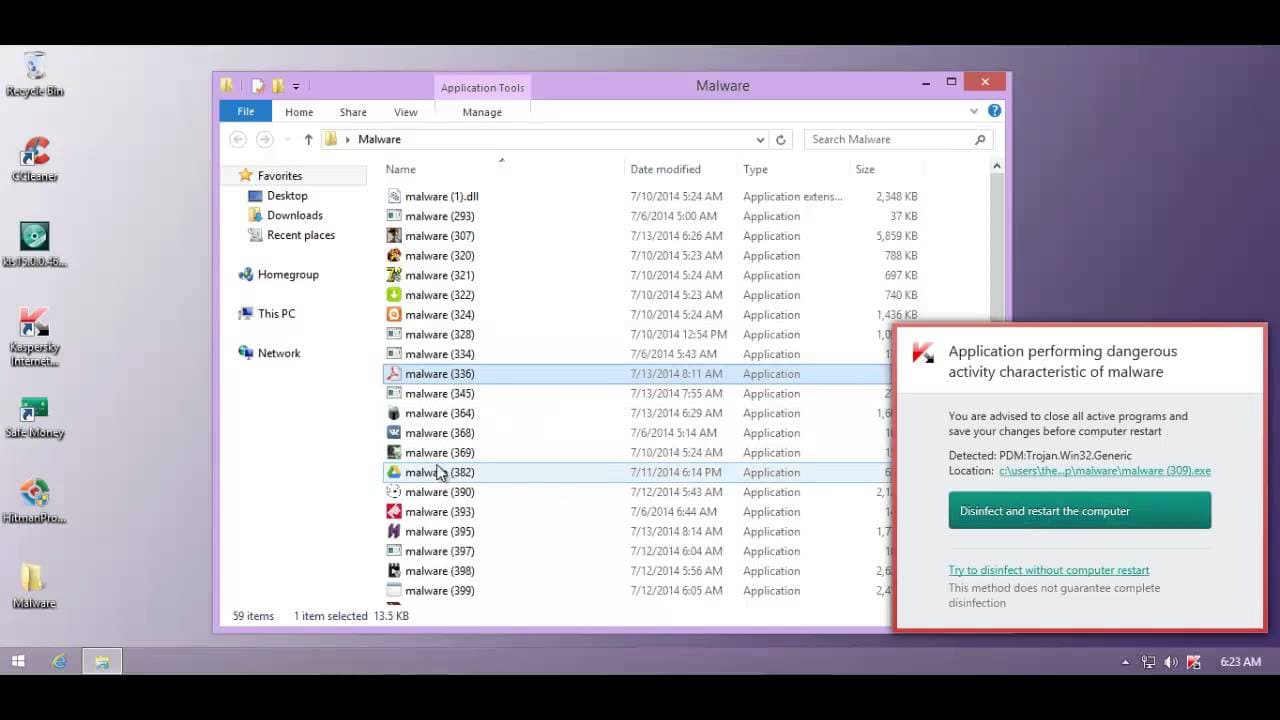
Task: Click the taskbar clock showing 6:23 AM
Action: 1240,662
